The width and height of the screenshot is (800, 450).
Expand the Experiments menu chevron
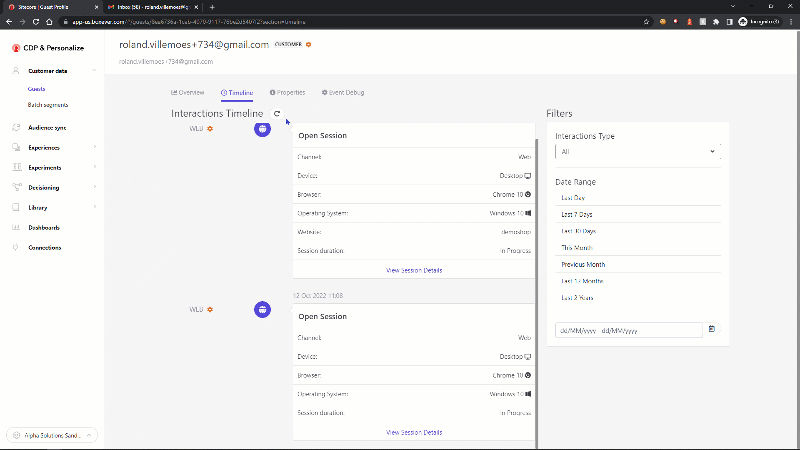click(x=95, y=167)
